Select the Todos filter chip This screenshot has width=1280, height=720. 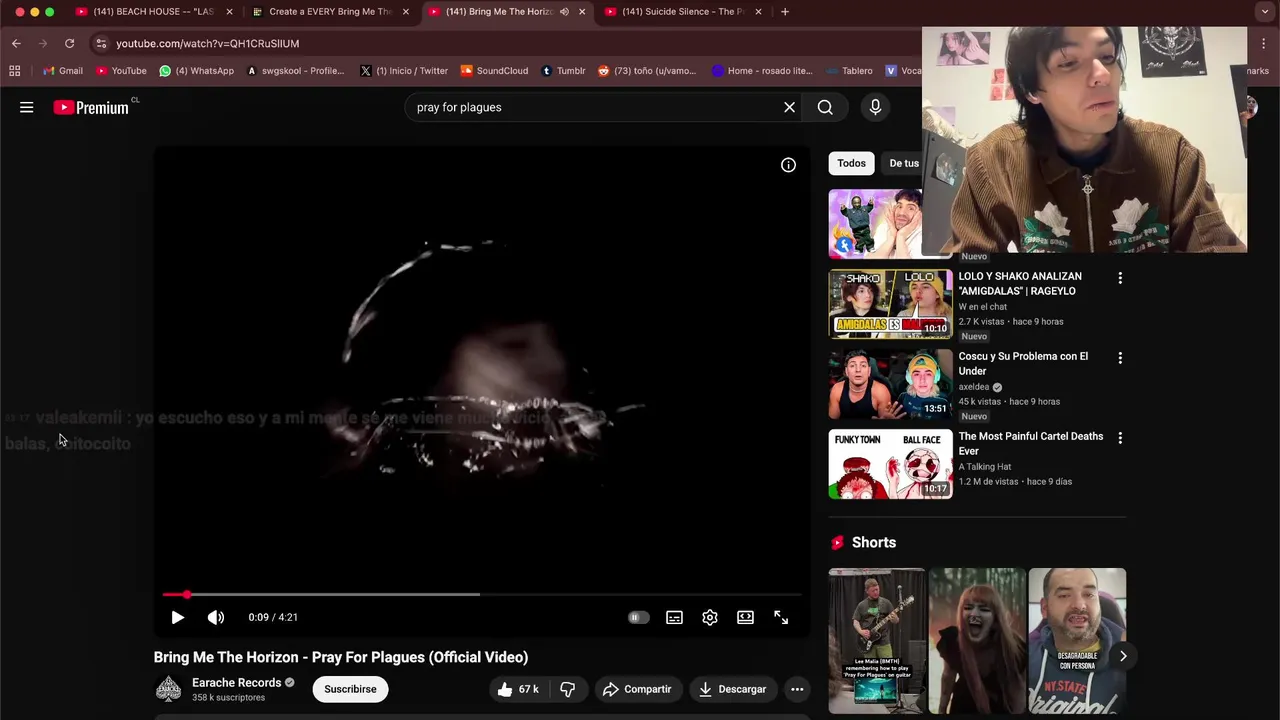point(851,163)
